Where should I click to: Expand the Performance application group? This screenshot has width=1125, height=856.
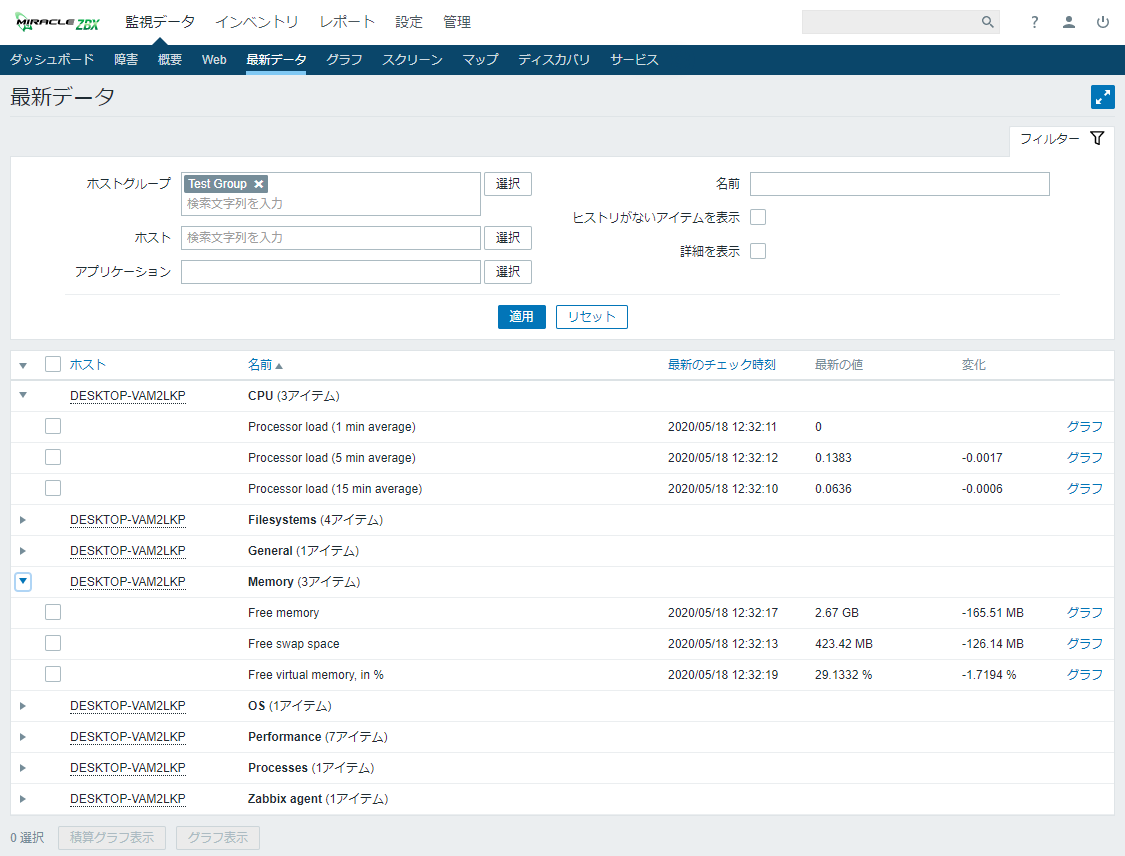tap(23, 737)
